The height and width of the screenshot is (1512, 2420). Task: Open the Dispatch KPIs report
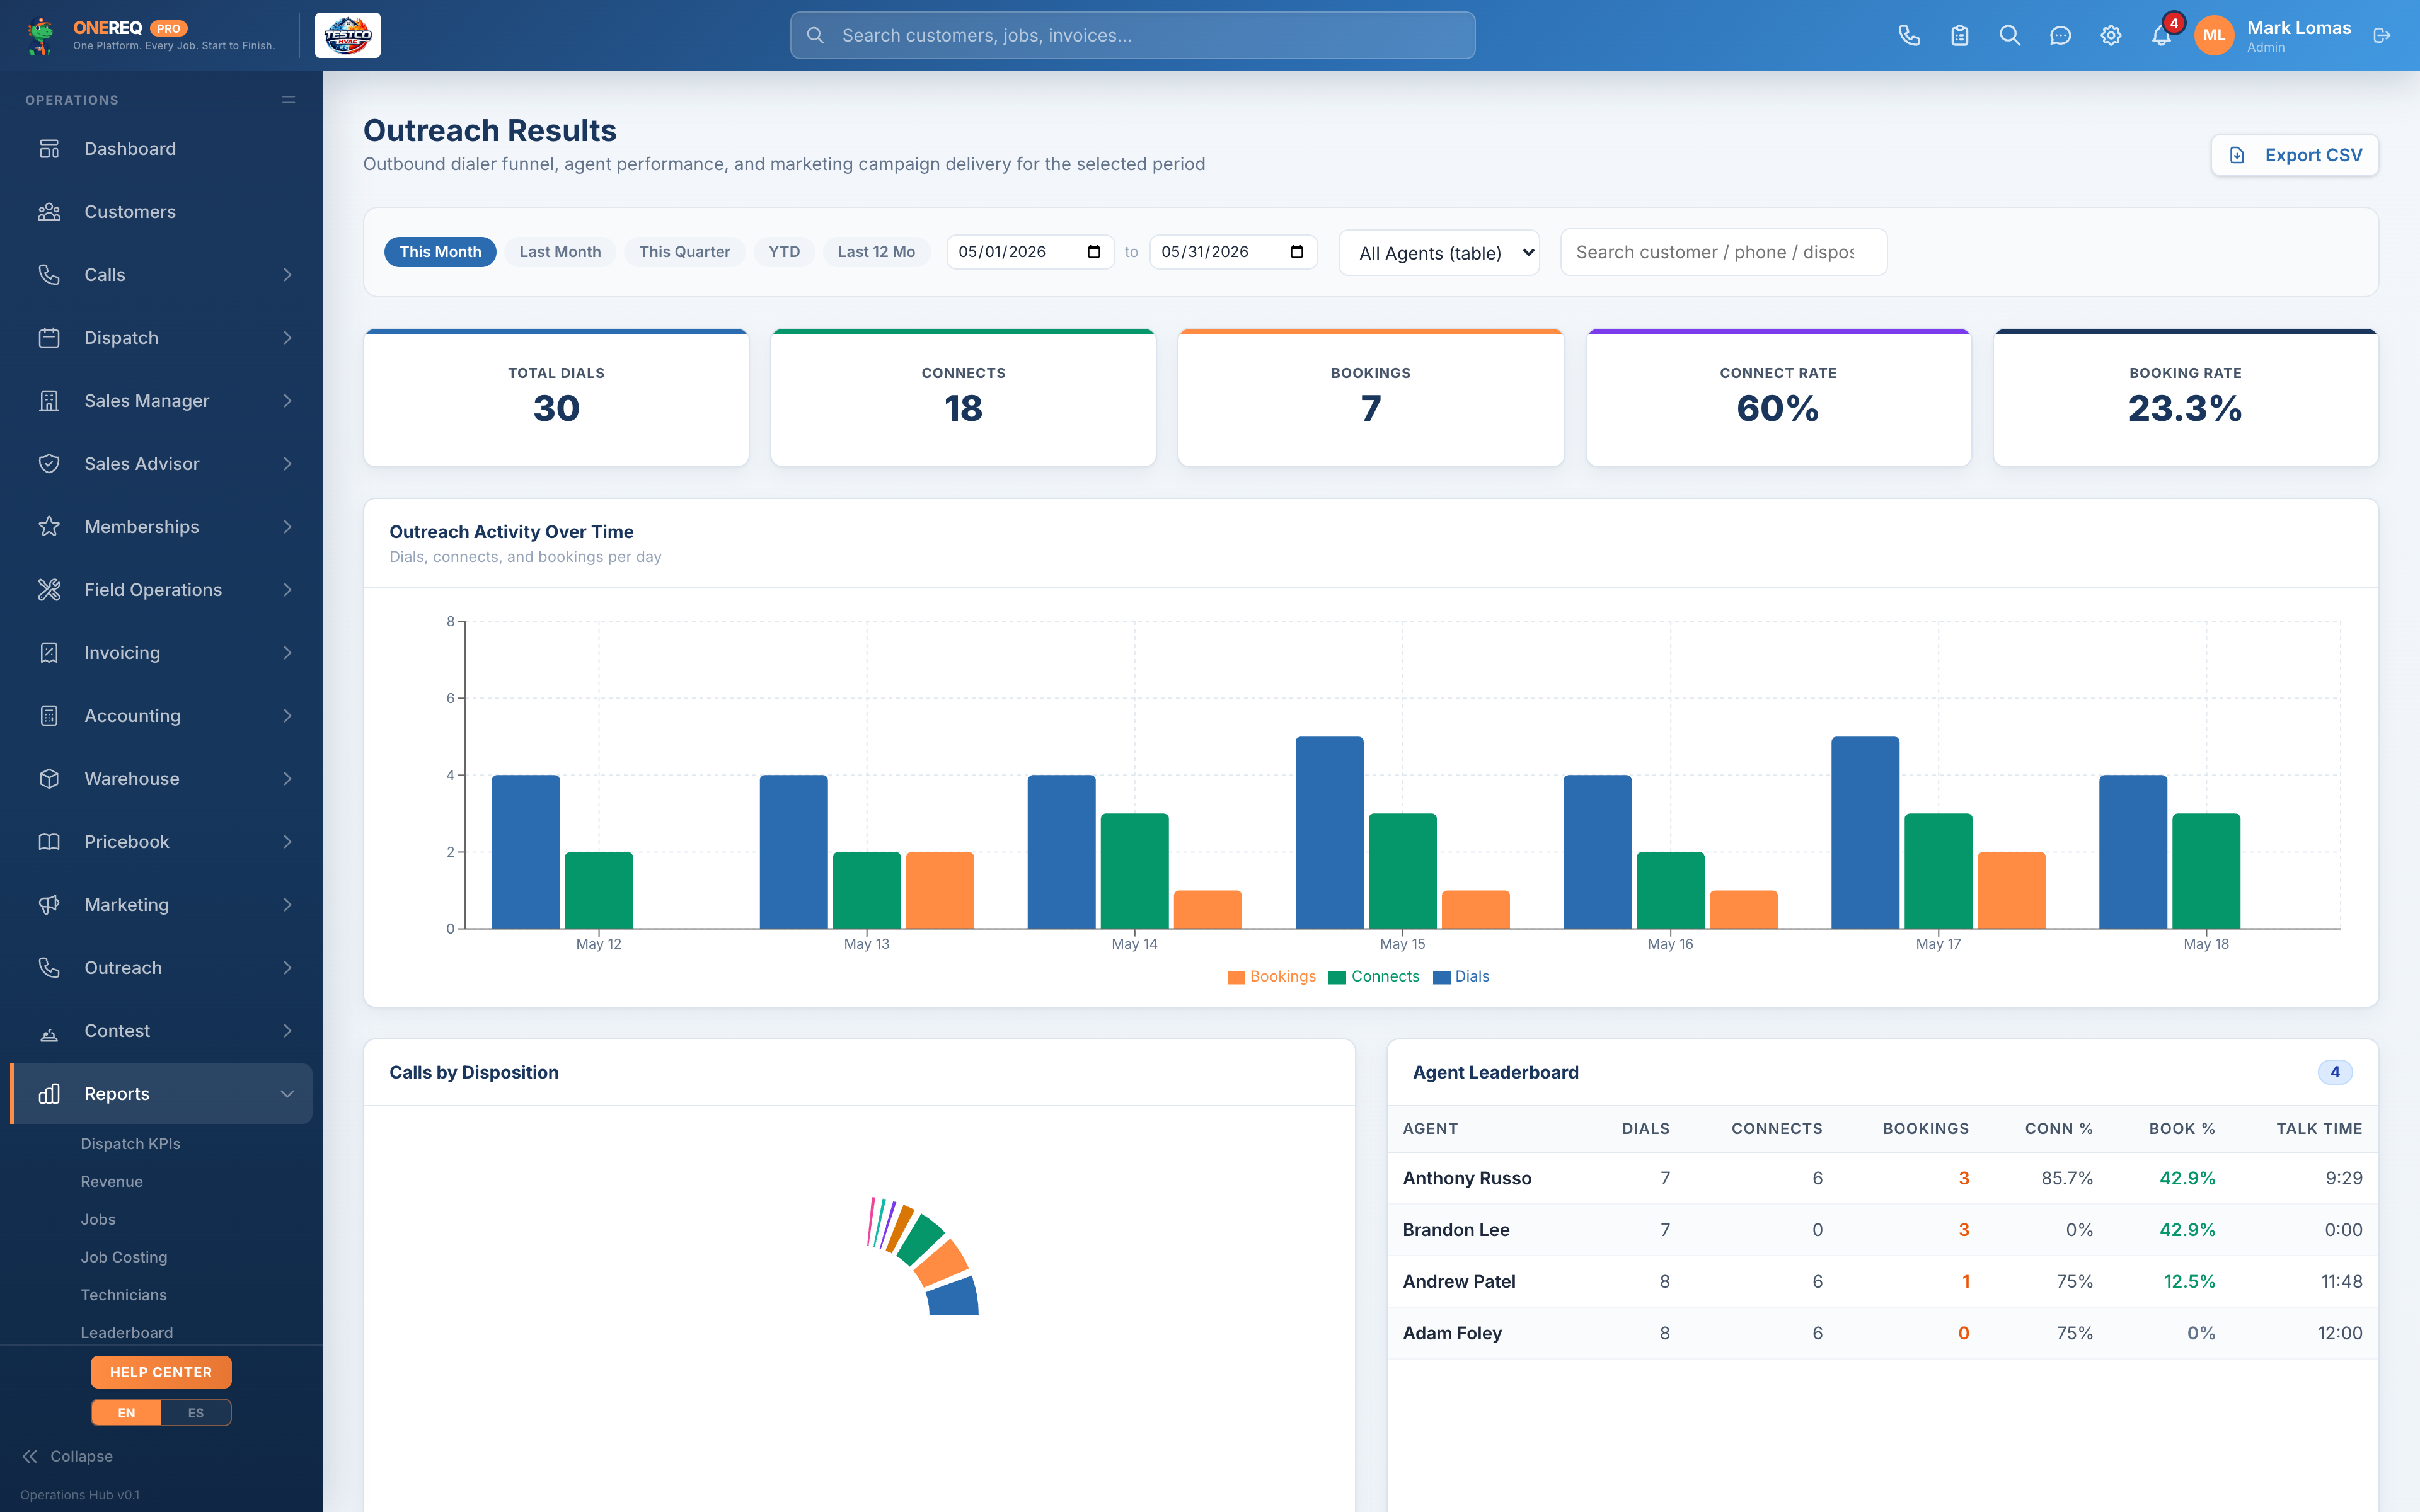(130, 1144)
